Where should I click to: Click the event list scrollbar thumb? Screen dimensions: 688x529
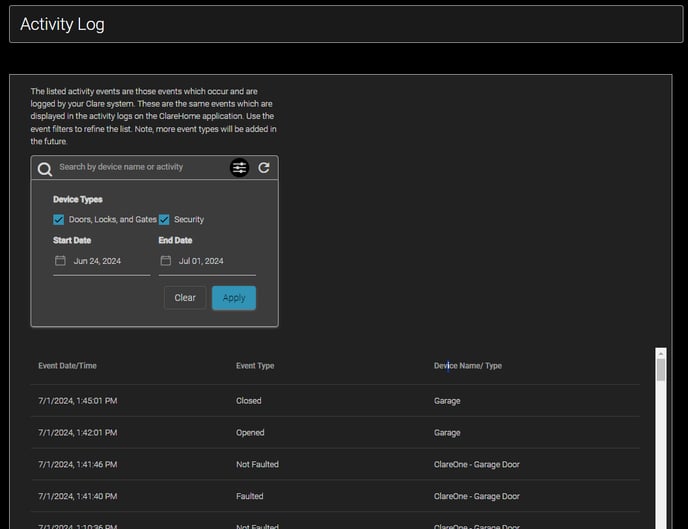[661, 370]
